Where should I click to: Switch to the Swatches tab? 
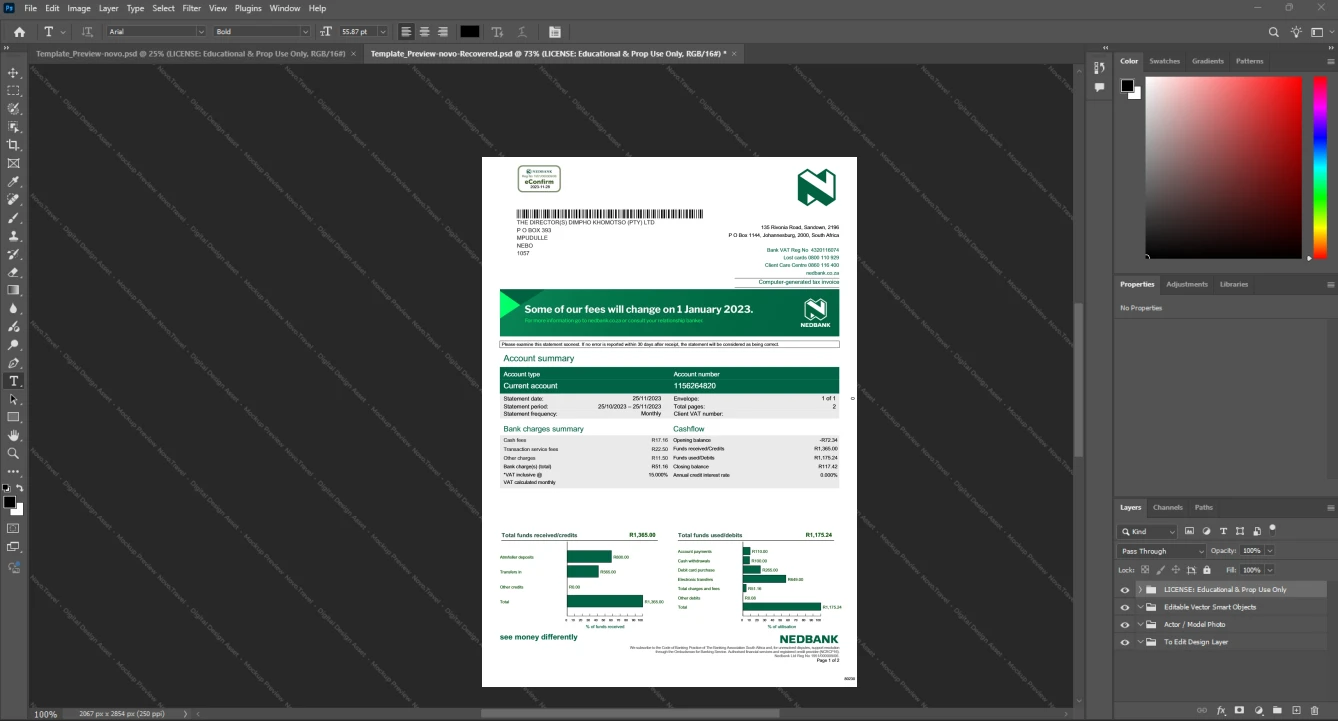click(1164, 61)
